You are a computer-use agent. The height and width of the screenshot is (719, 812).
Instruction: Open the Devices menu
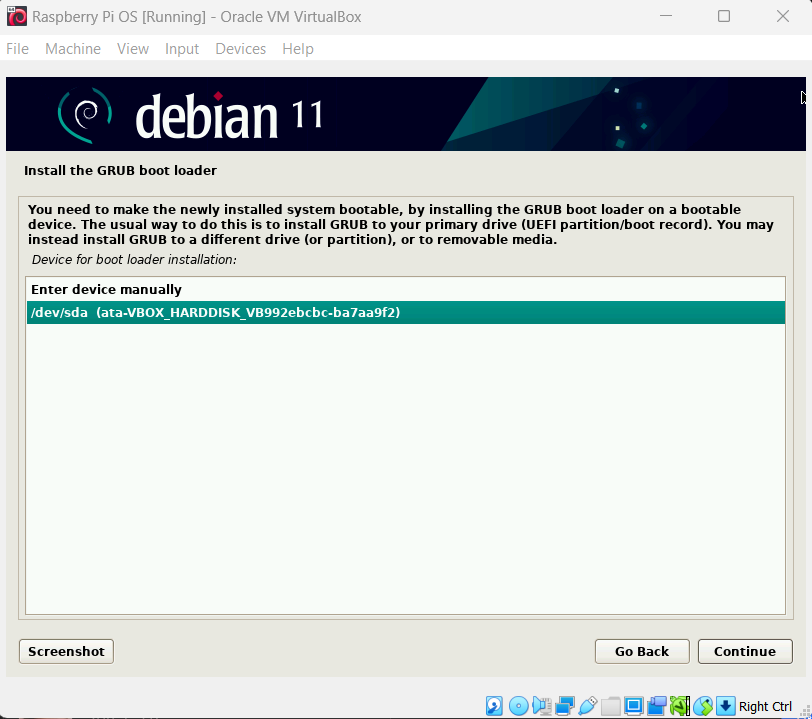(x=241, y=49)
